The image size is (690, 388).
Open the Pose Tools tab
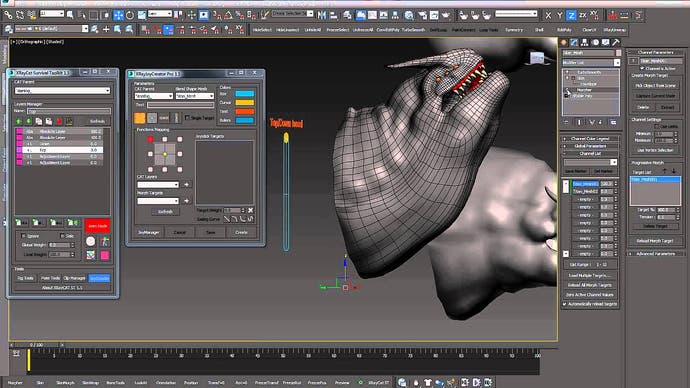coord(50,278)
